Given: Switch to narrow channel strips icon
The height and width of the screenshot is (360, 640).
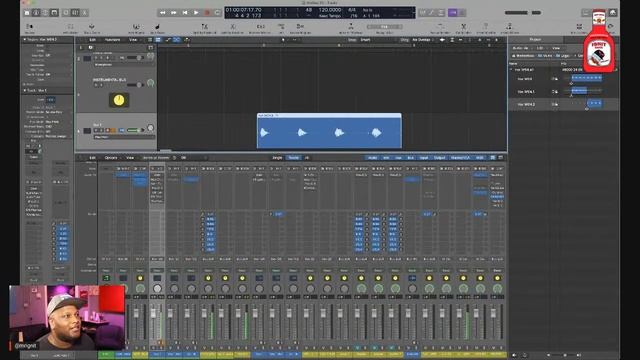Looking at the screenshot, I should [493, 158].
